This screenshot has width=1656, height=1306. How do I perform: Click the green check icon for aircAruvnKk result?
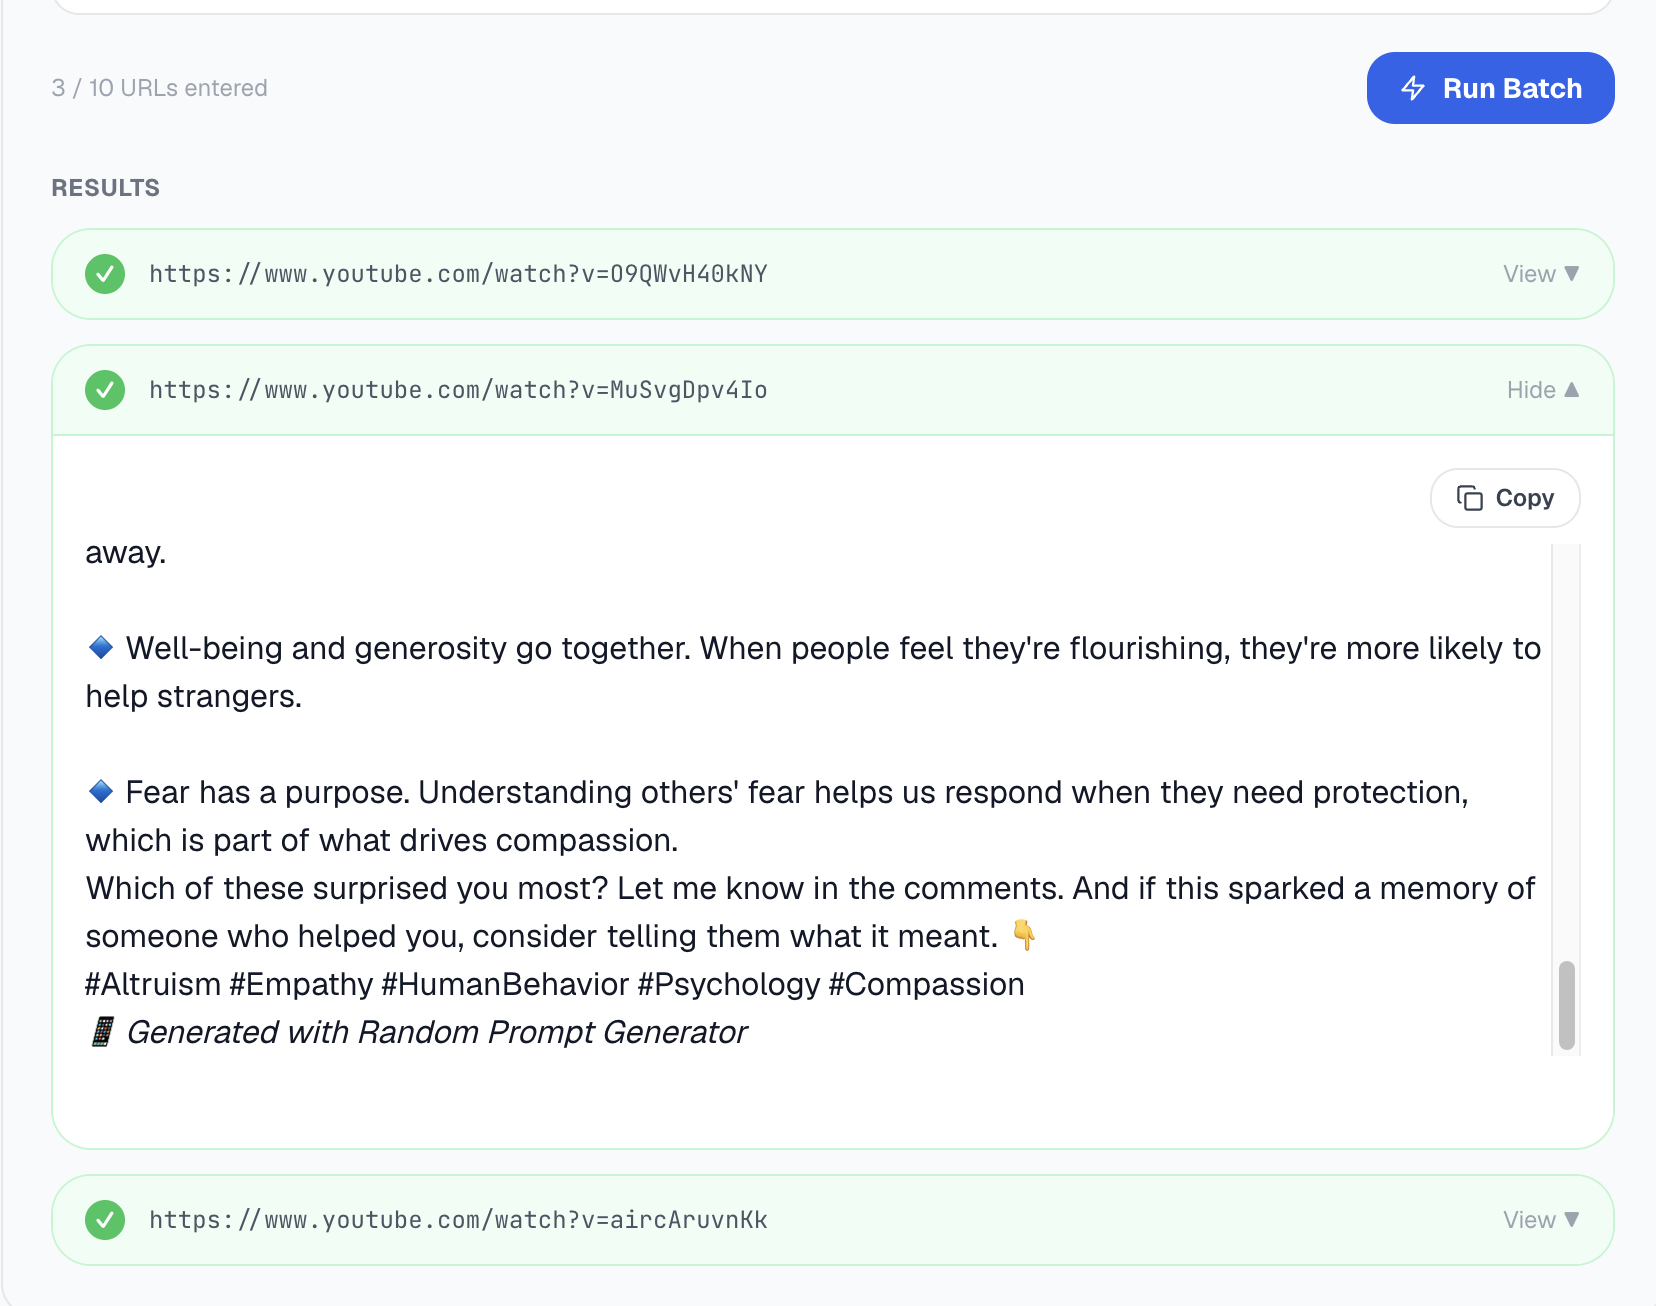point(105,1220)
